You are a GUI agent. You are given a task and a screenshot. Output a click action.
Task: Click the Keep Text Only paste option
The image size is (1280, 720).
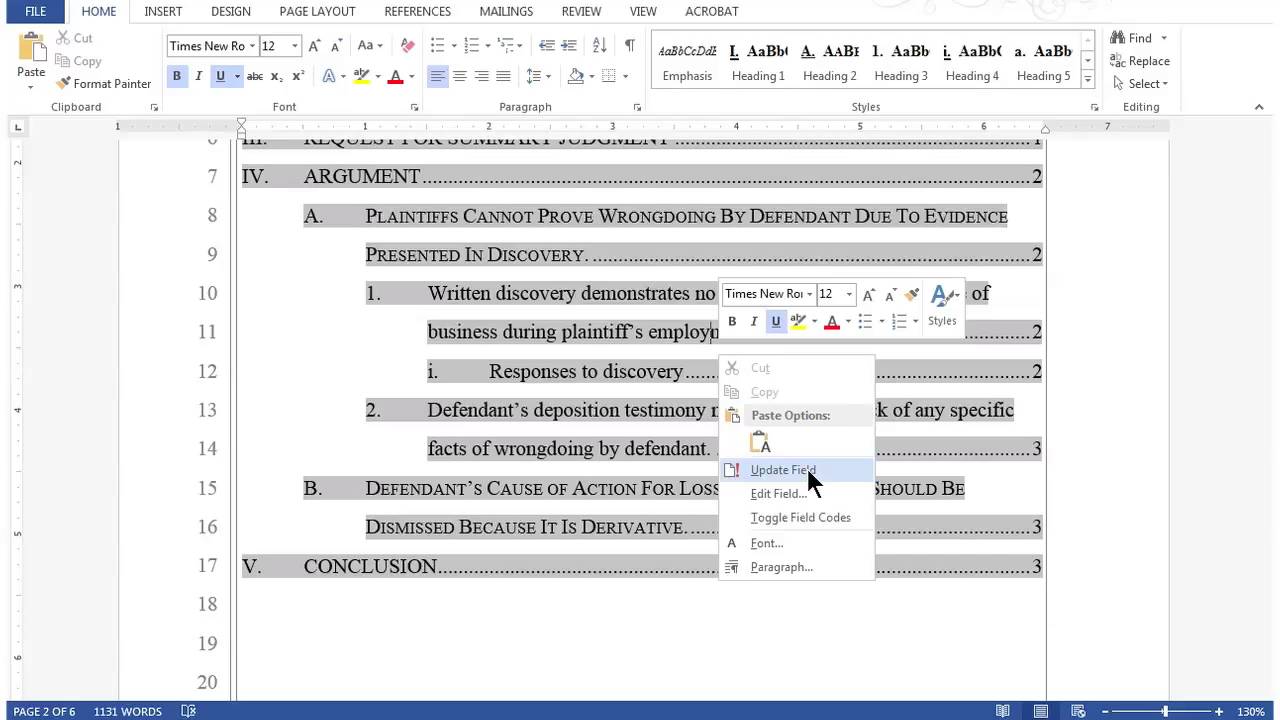tap(761, 442)
